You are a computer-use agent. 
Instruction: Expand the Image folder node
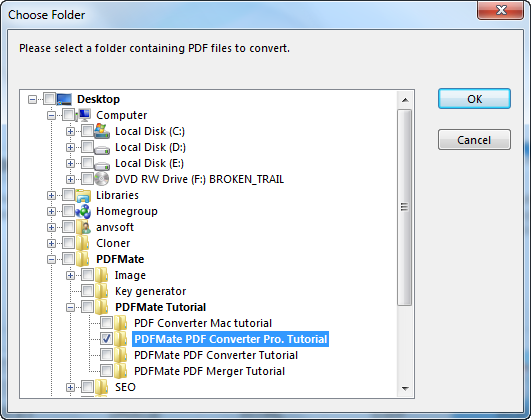pyautogui.click(x=70, y=275)
